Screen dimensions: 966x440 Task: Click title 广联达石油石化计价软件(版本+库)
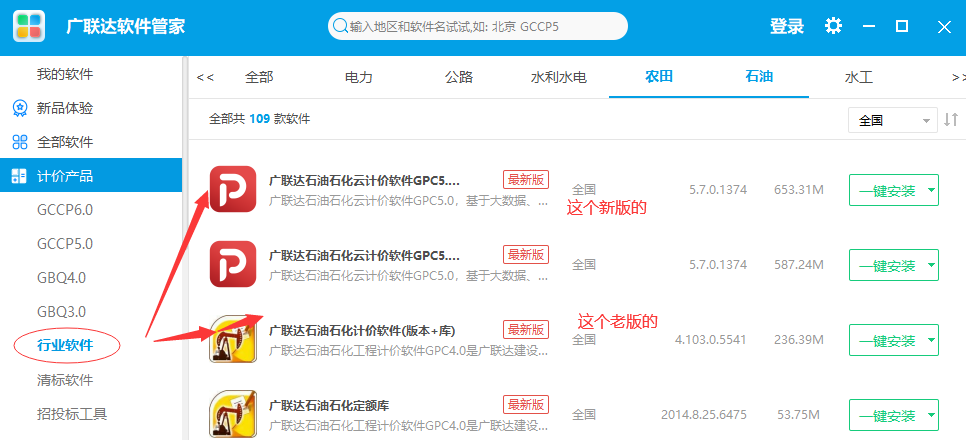(362, 330)
